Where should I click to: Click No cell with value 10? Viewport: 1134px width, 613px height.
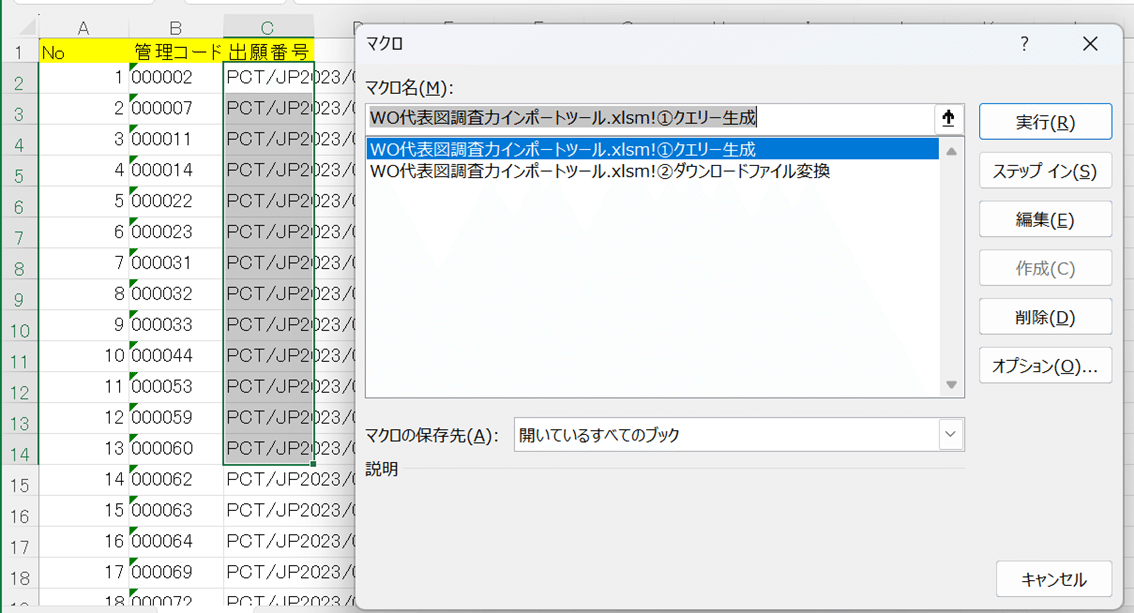click(x=84, y=356)
